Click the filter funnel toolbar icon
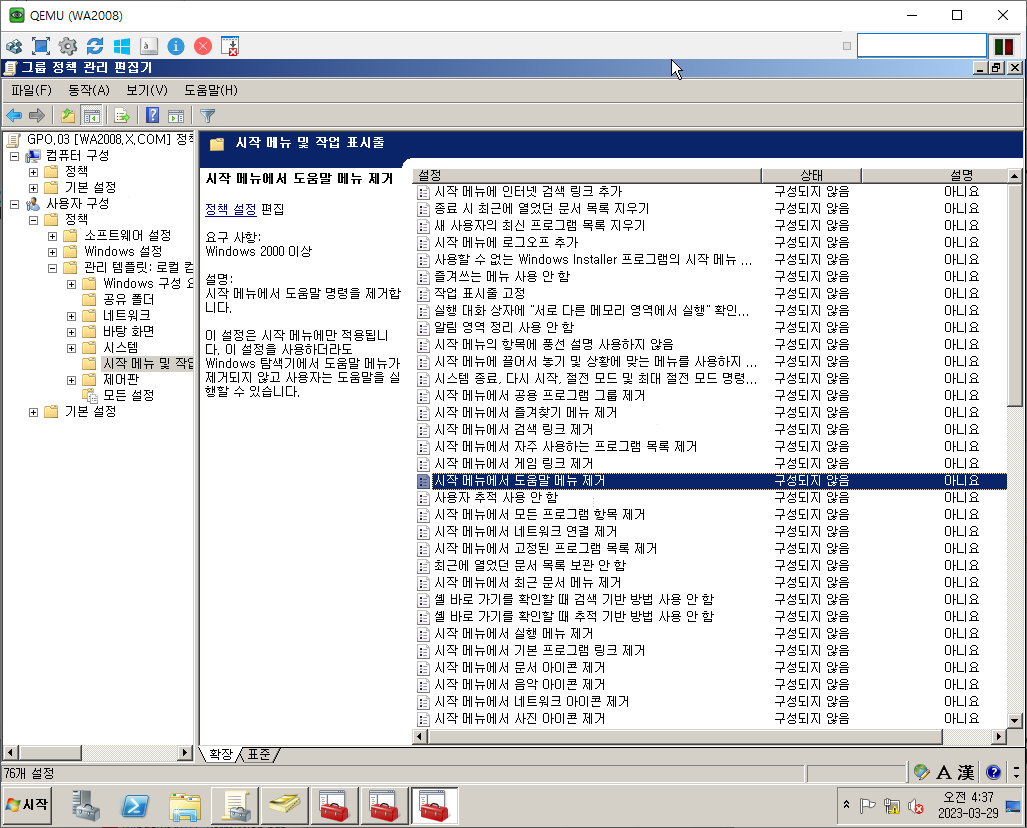The height and width of the screenshot is (828, 1027). pyautogui.click(x=207, y=116)
